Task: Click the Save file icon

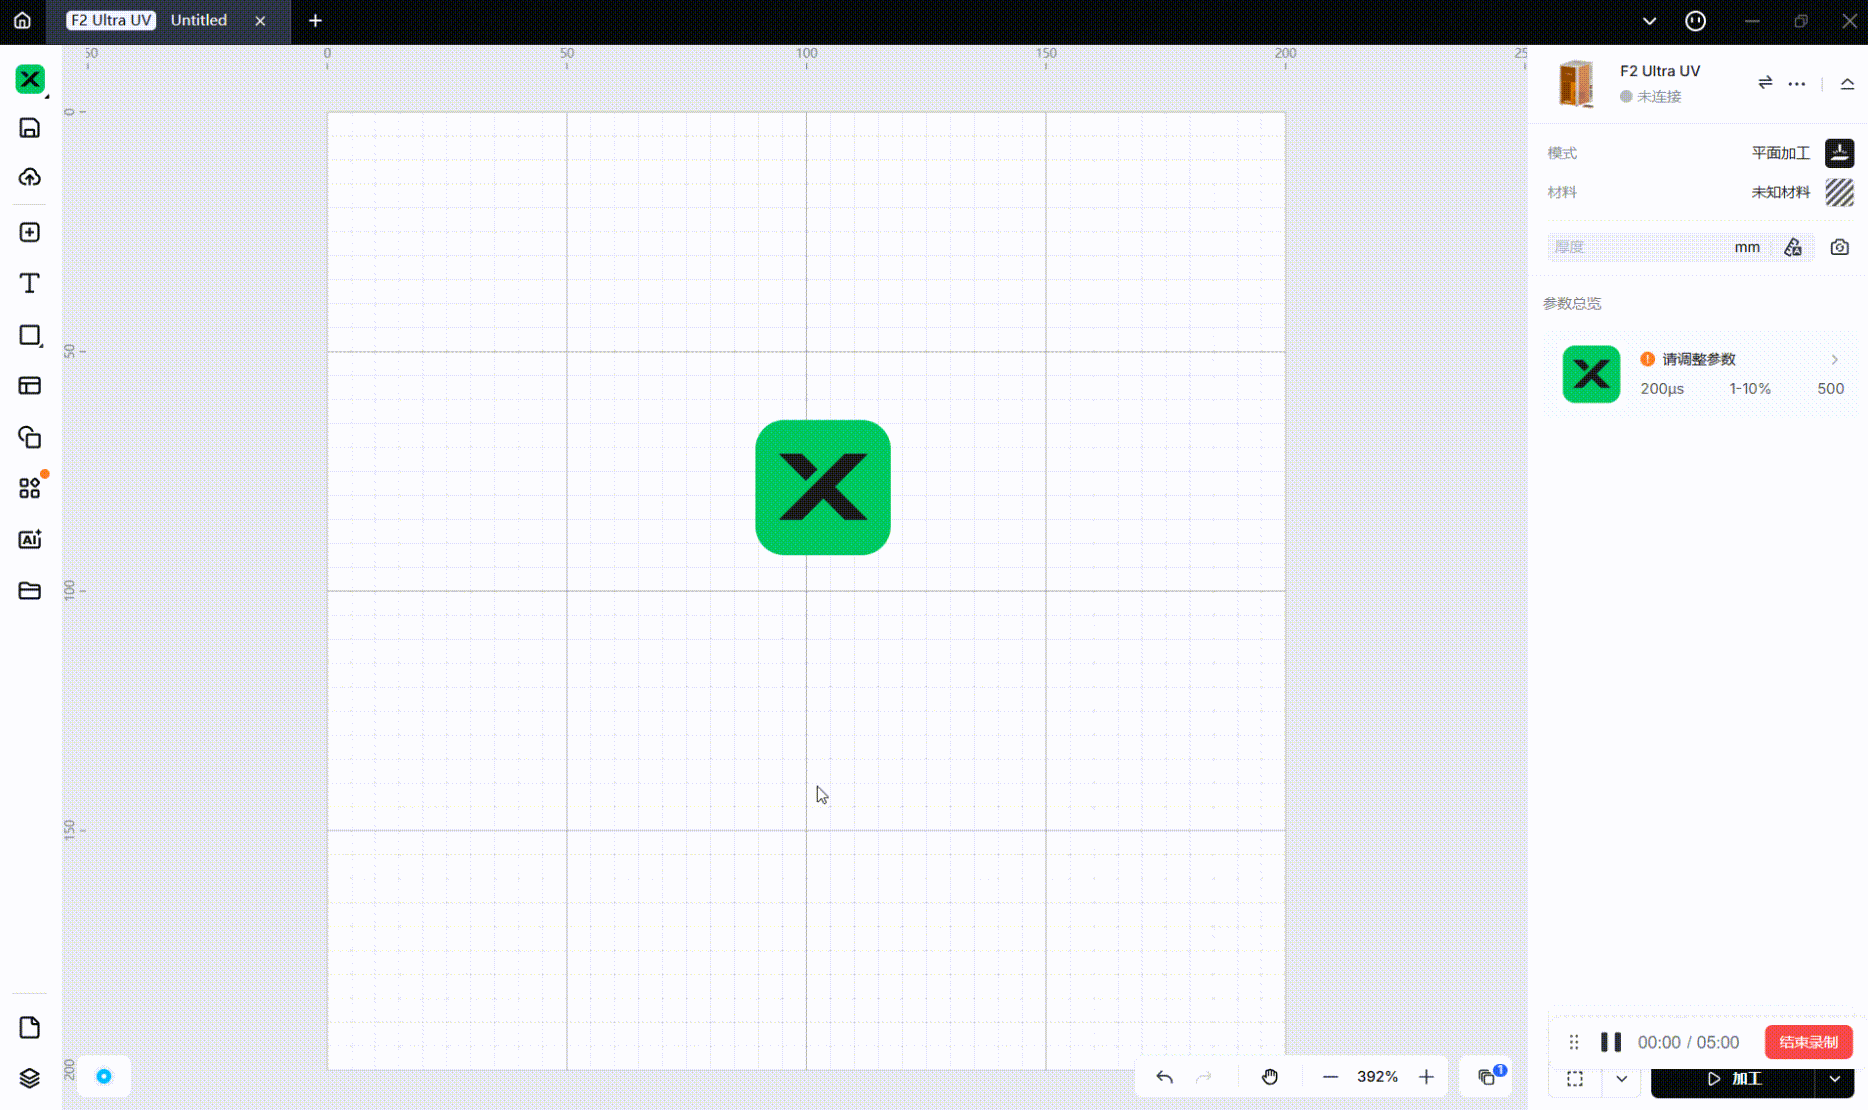Action: (30, 128)
